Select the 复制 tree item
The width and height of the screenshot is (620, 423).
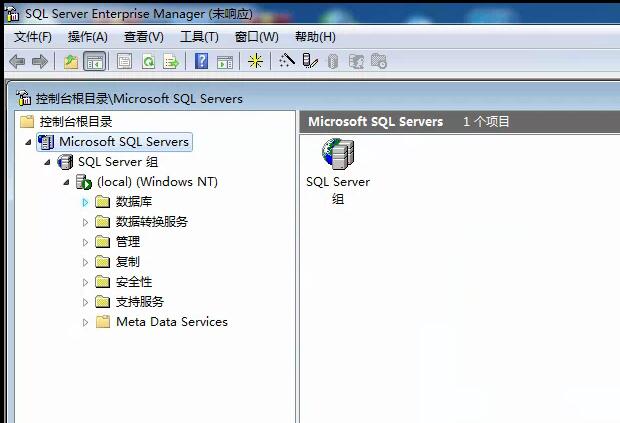coord(128,262)
